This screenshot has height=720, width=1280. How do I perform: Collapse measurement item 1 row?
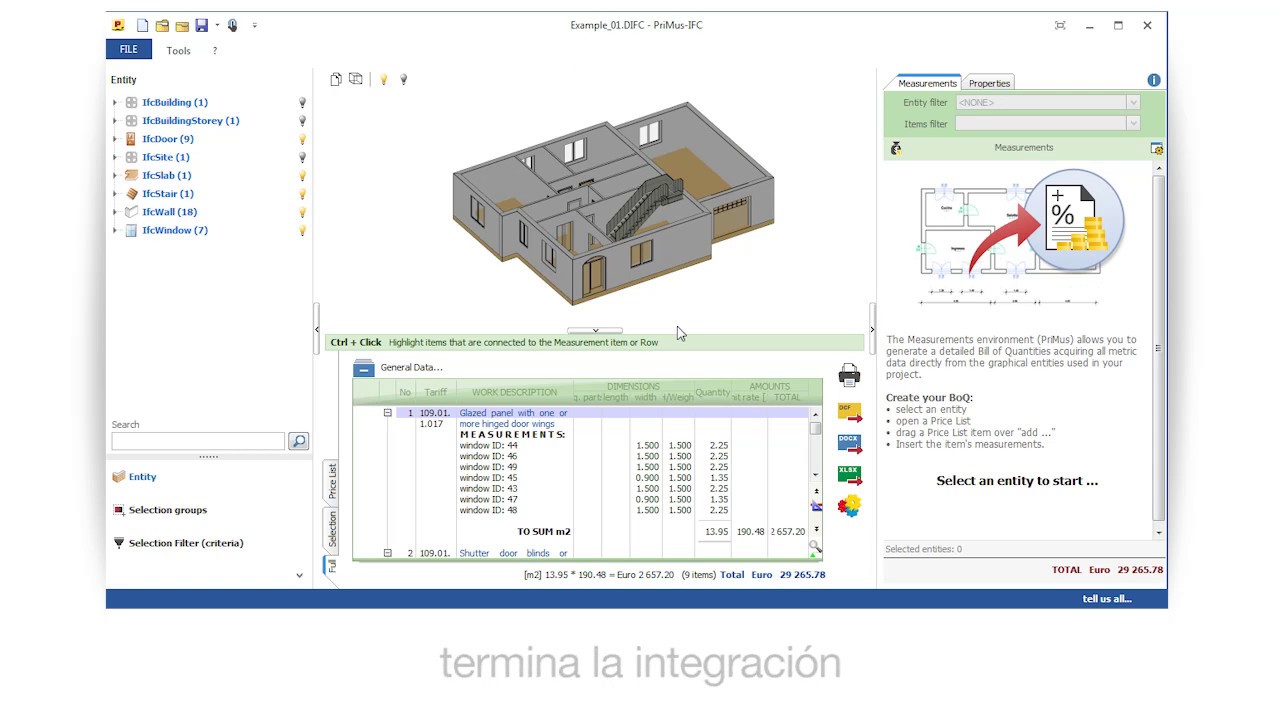tap(387, 413)
